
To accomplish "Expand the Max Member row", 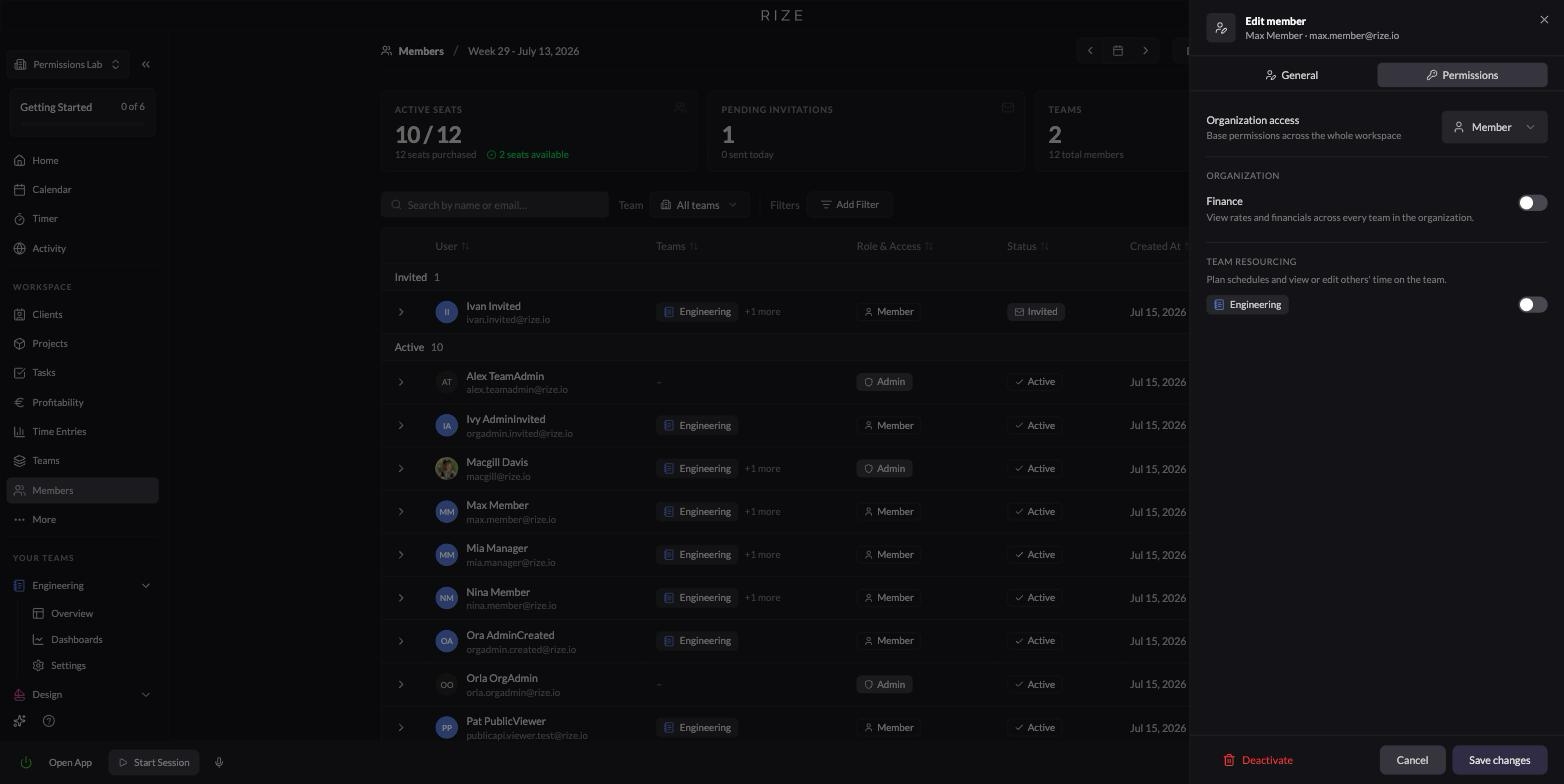I will pyautogui.click(x=401, y=512).
